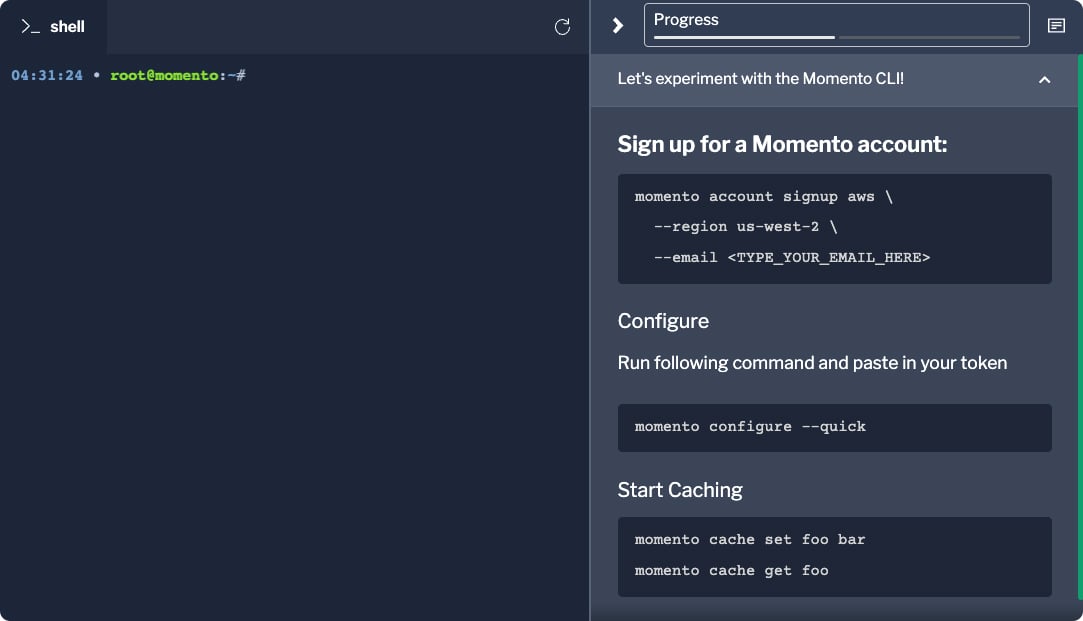Click the '--email <TYPE_YOUR_EMAIL_HERE>' line
Viewport: 1083px width, 621px height.
[x=792, y=258]
